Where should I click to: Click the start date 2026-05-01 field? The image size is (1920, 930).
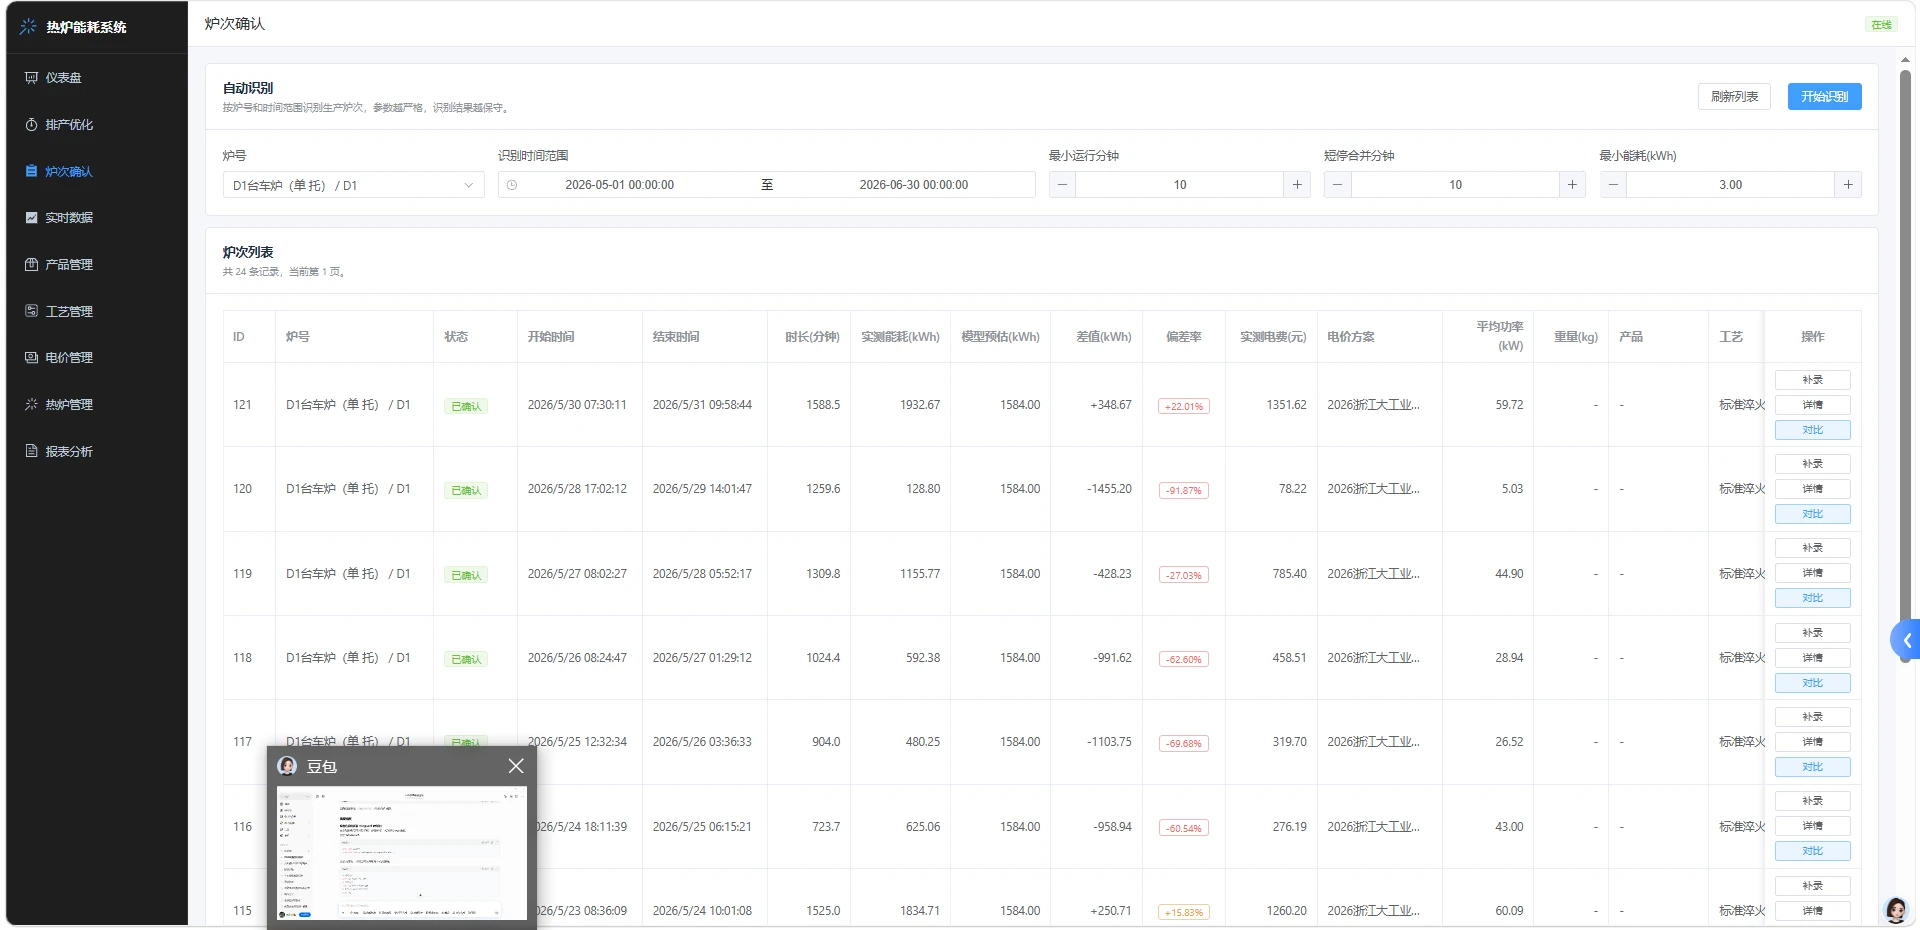619,185
